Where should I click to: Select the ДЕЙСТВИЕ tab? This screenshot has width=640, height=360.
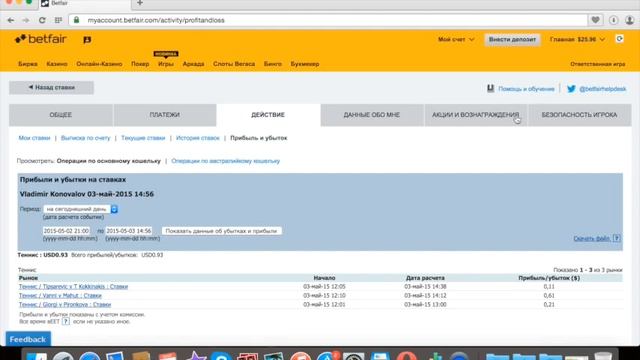pos(268,115)
